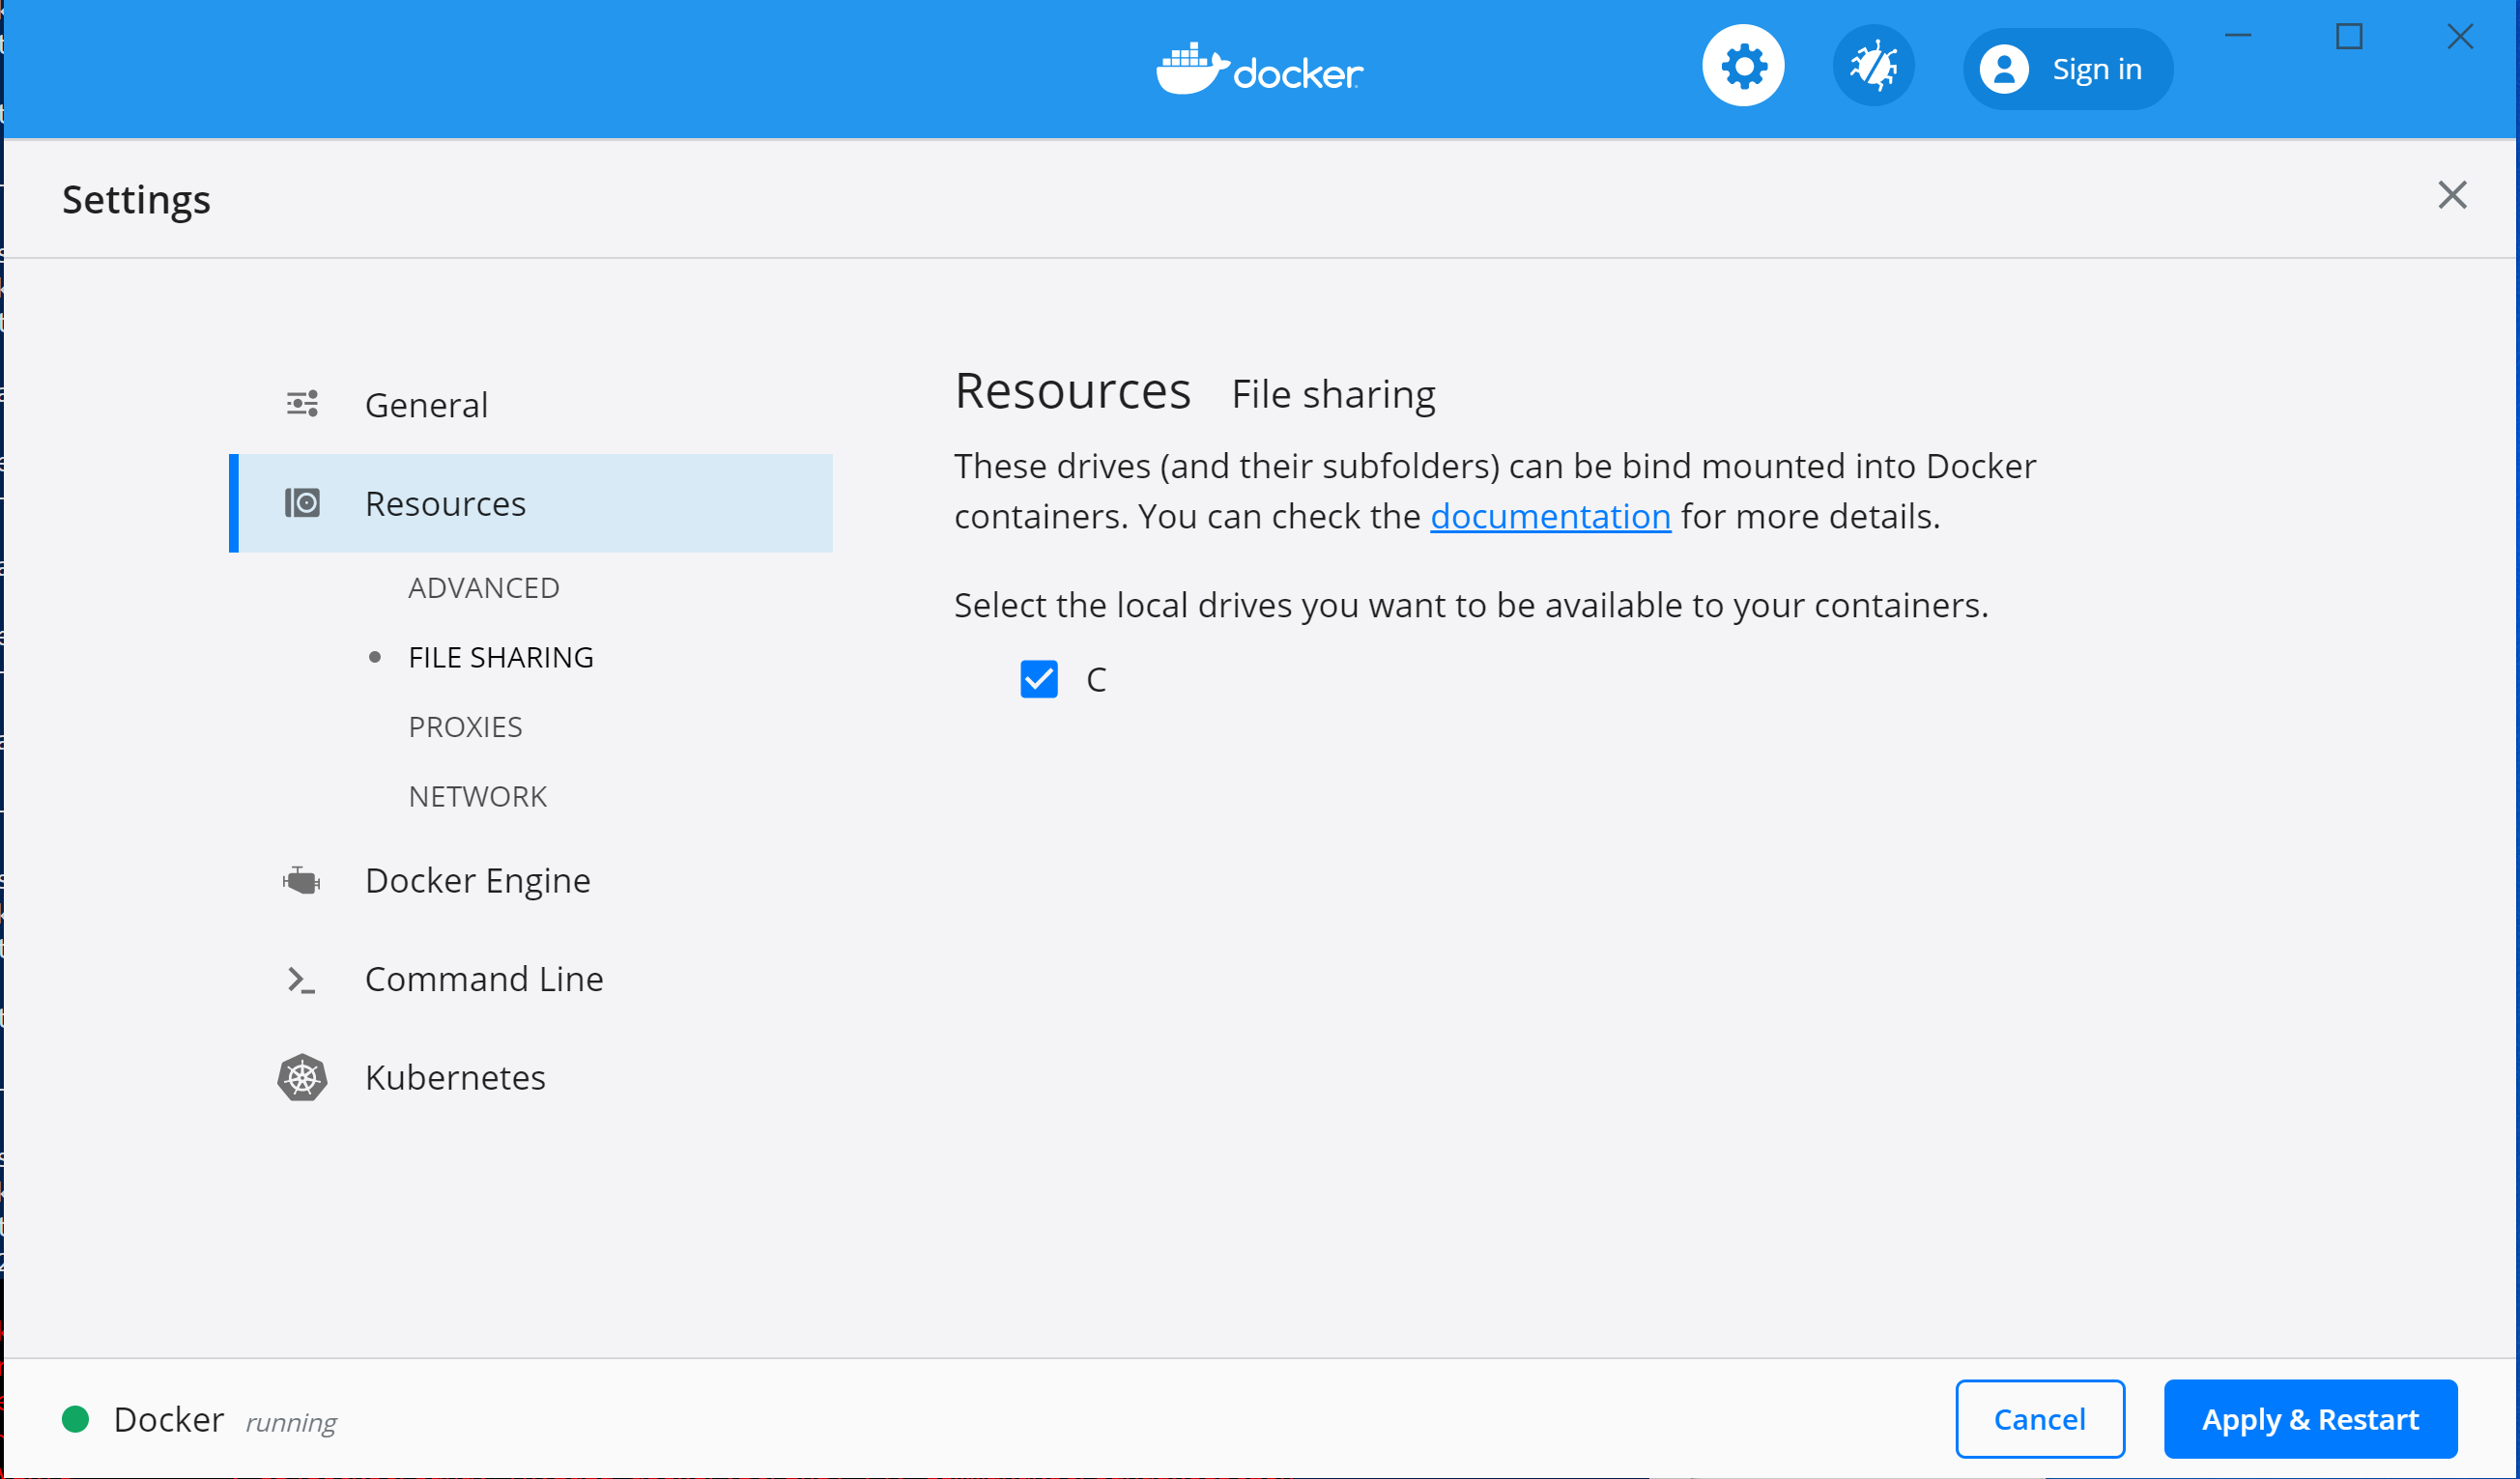Open the Troubleshoot bug icon
Viewport: 2520px width, 1479px height.
point(1872,65)
